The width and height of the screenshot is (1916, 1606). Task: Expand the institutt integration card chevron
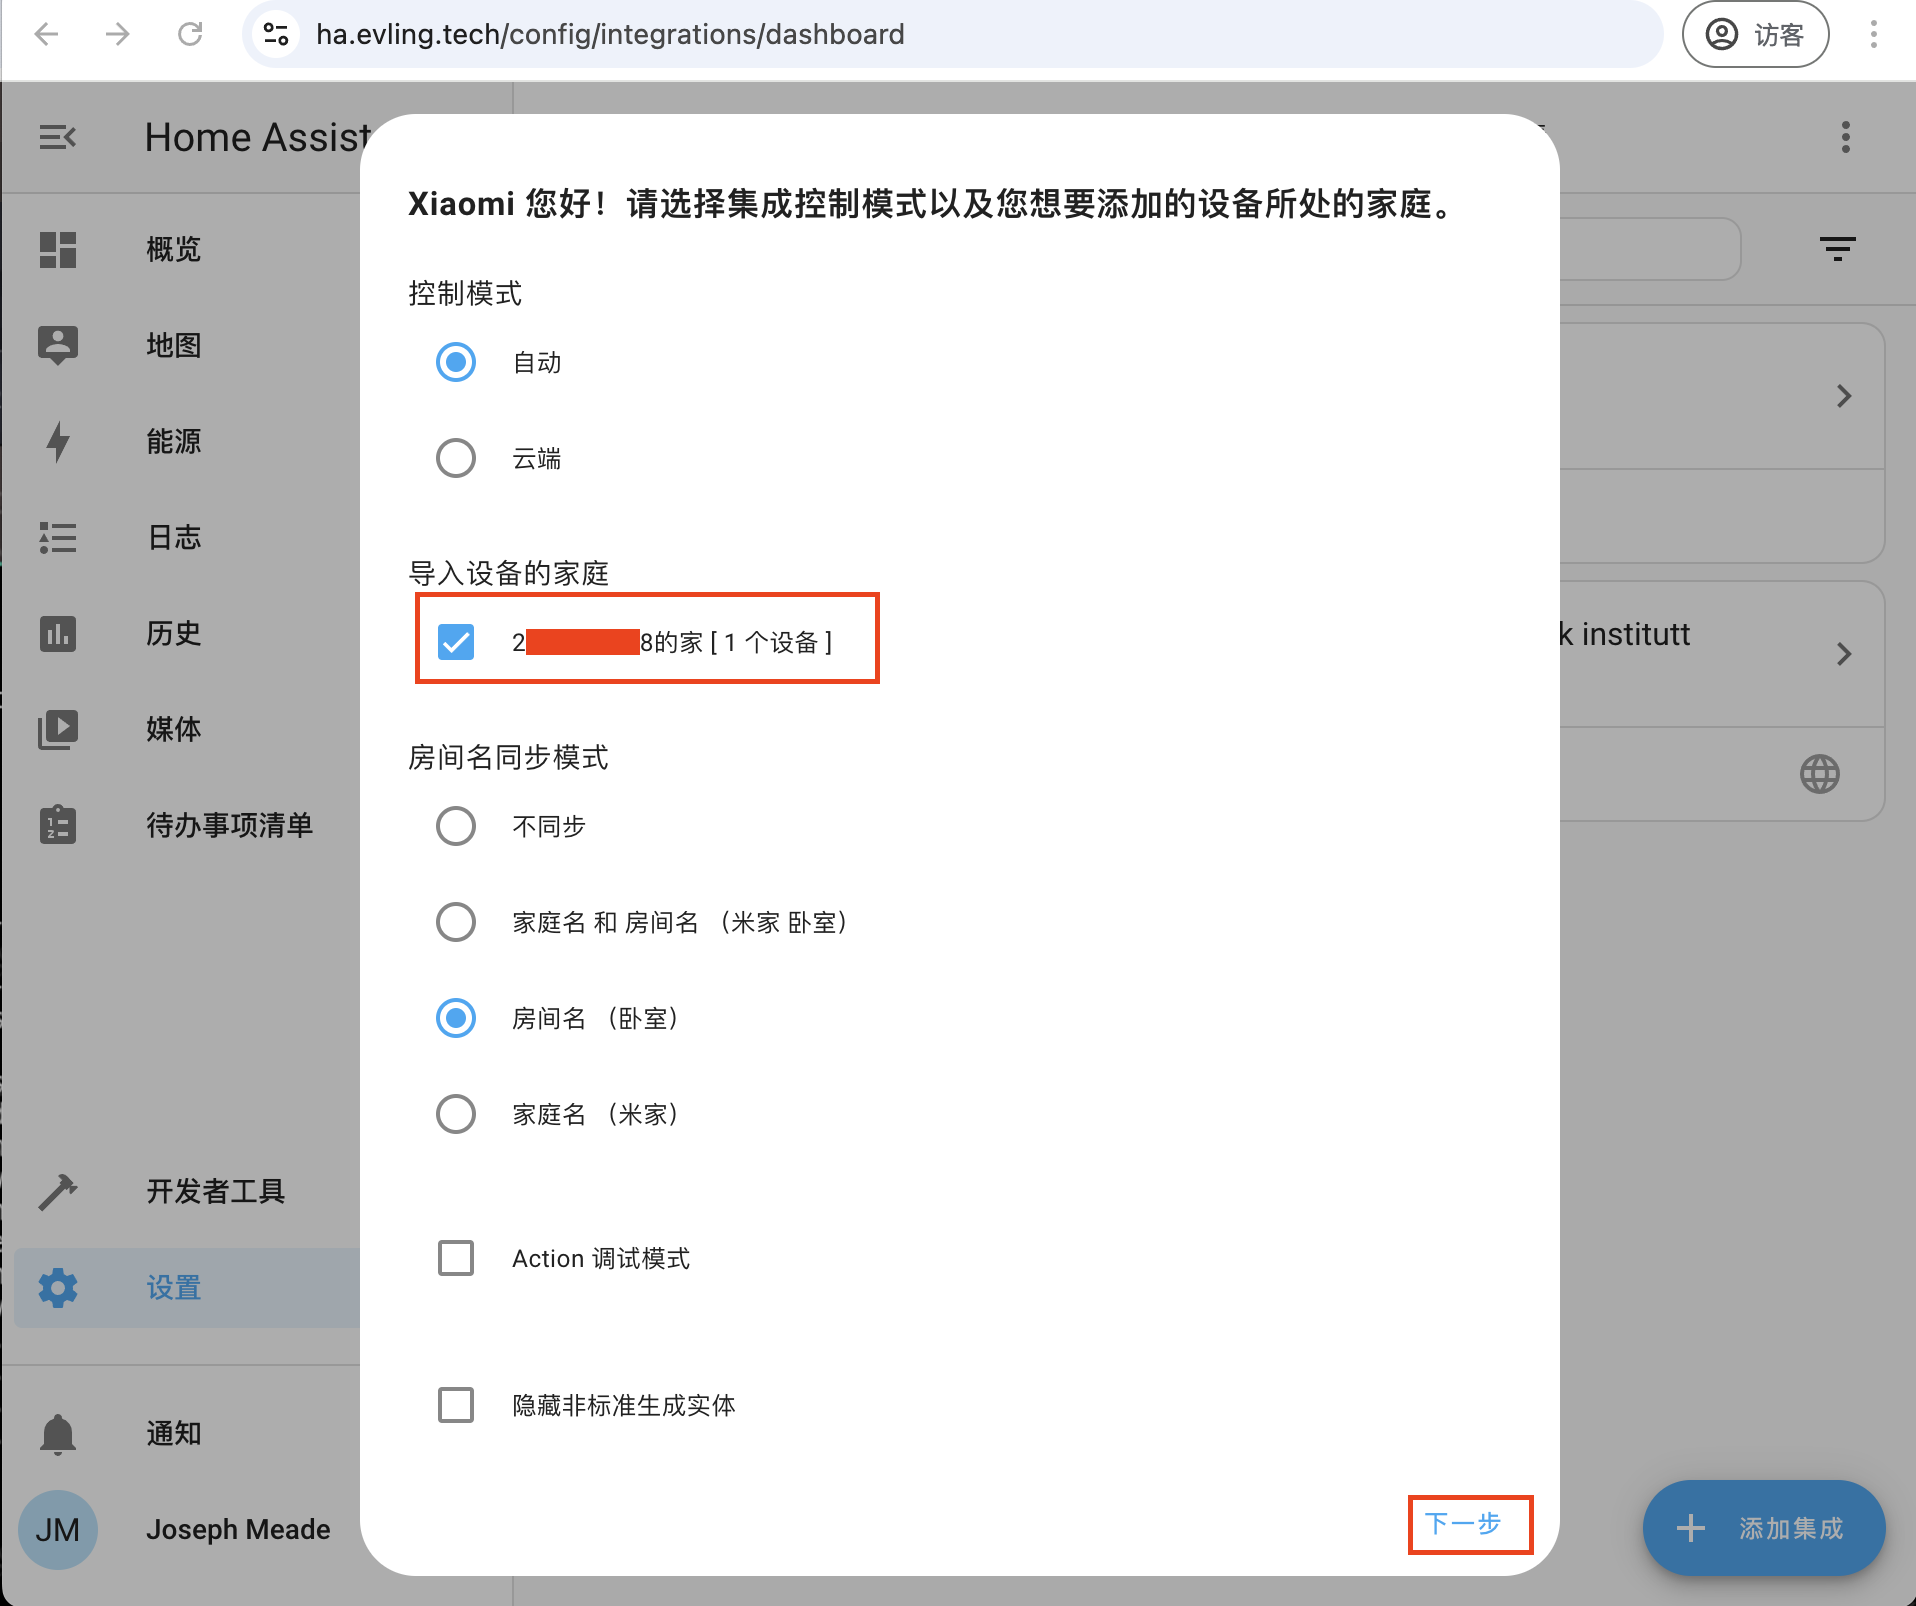pyautogui.click(x=1844, y=654)
